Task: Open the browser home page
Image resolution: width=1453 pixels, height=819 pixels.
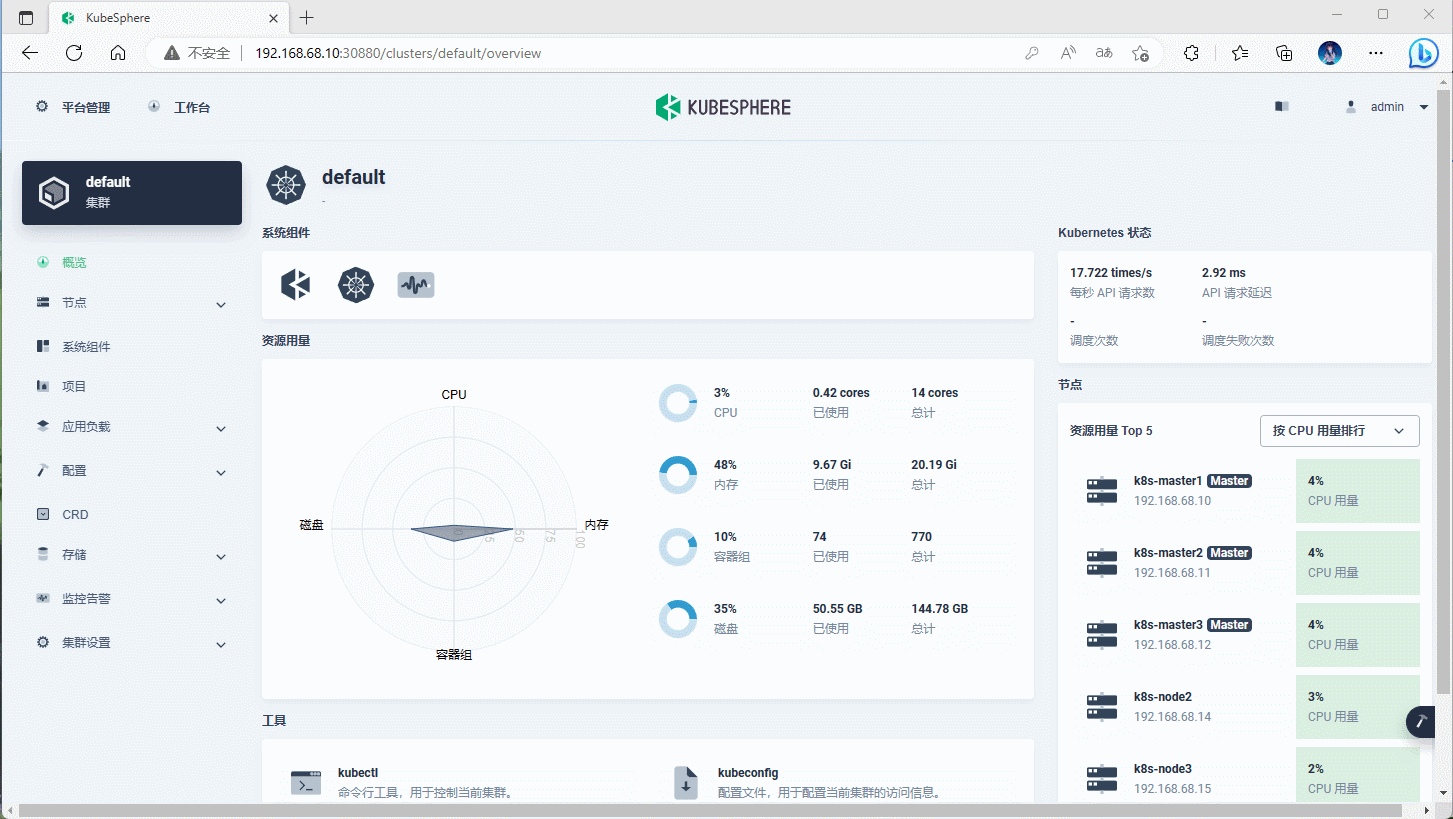Action: [x=118, y=53]
